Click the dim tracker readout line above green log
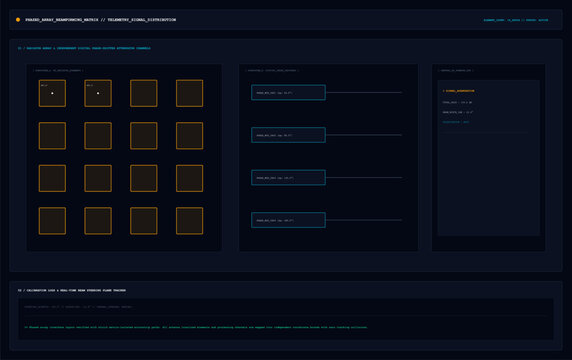This screenshot has height=360, width=572. coord(78,307)
